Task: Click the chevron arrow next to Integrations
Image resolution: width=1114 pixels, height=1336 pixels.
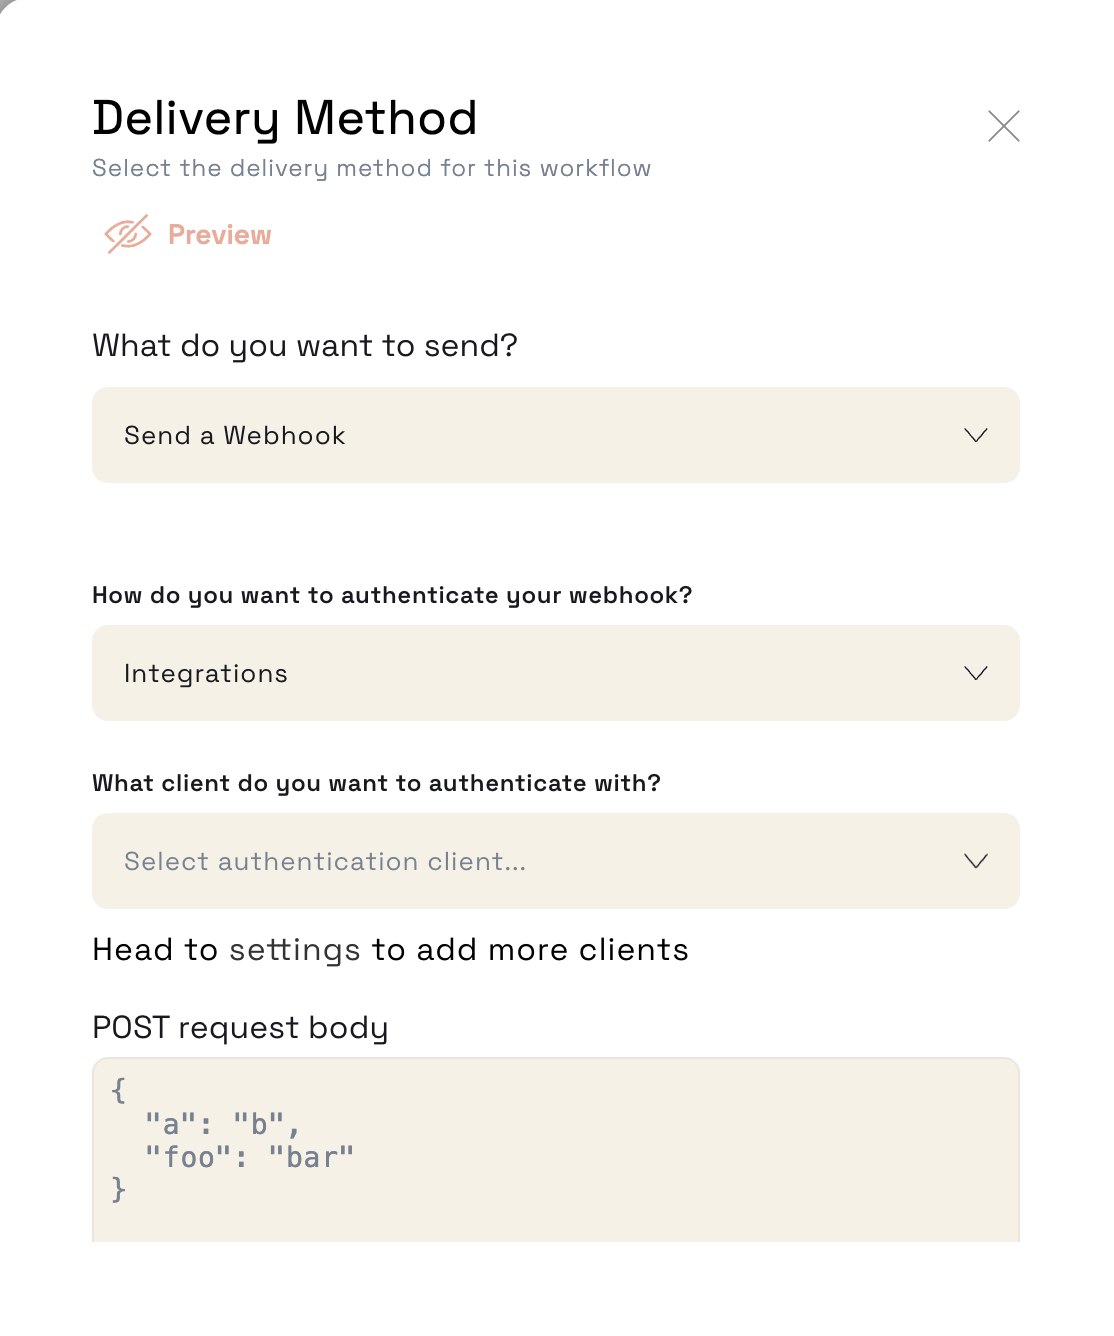Action: (976, 673)
